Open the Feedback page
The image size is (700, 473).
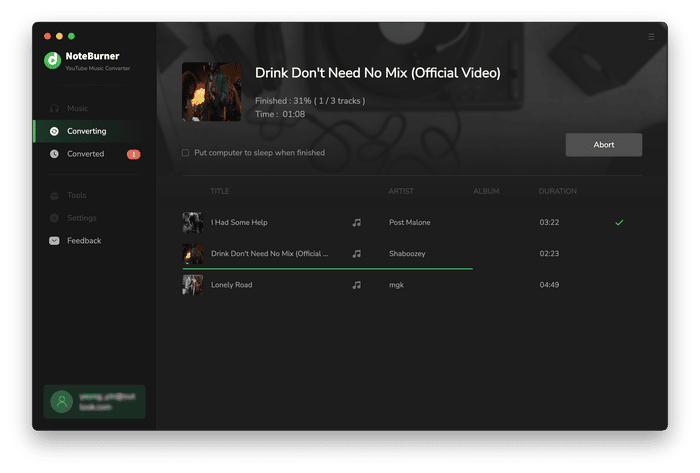[95, 241]
